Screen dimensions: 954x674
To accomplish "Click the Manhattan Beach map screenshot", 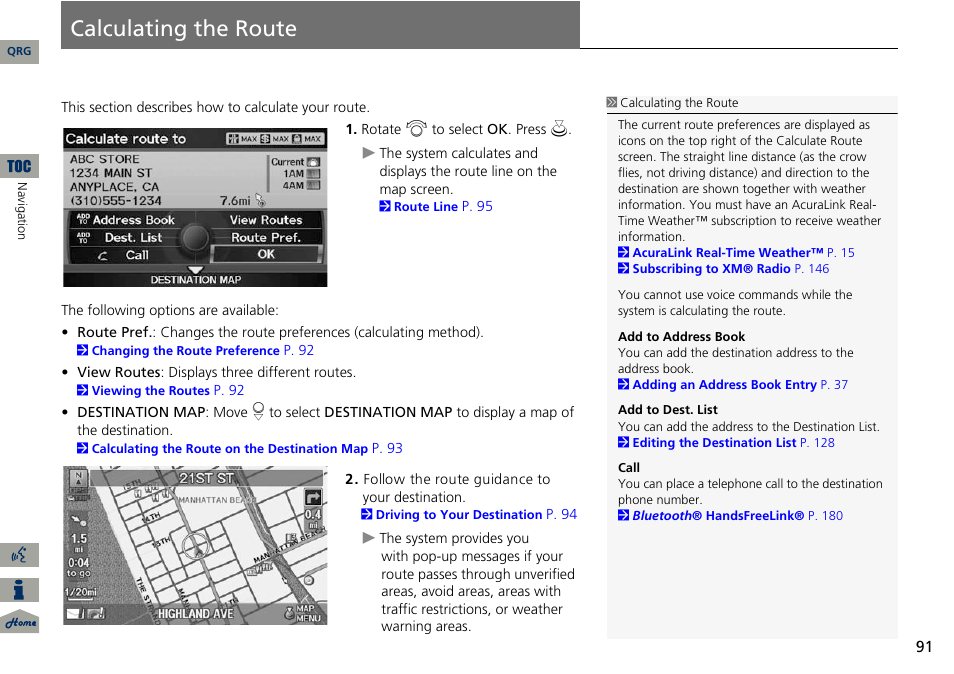I will (x=195, y=546).
